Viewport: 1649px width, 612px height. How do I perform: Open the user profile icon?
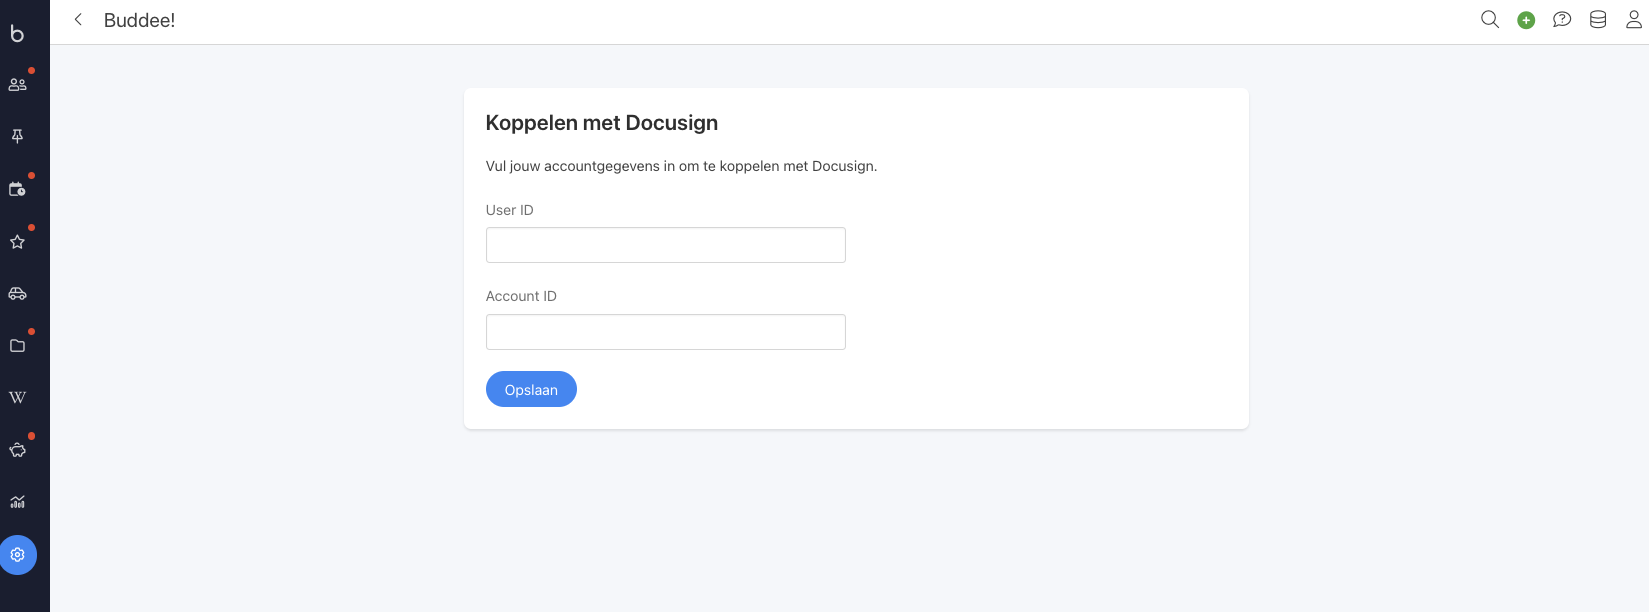click(1634, 20)
